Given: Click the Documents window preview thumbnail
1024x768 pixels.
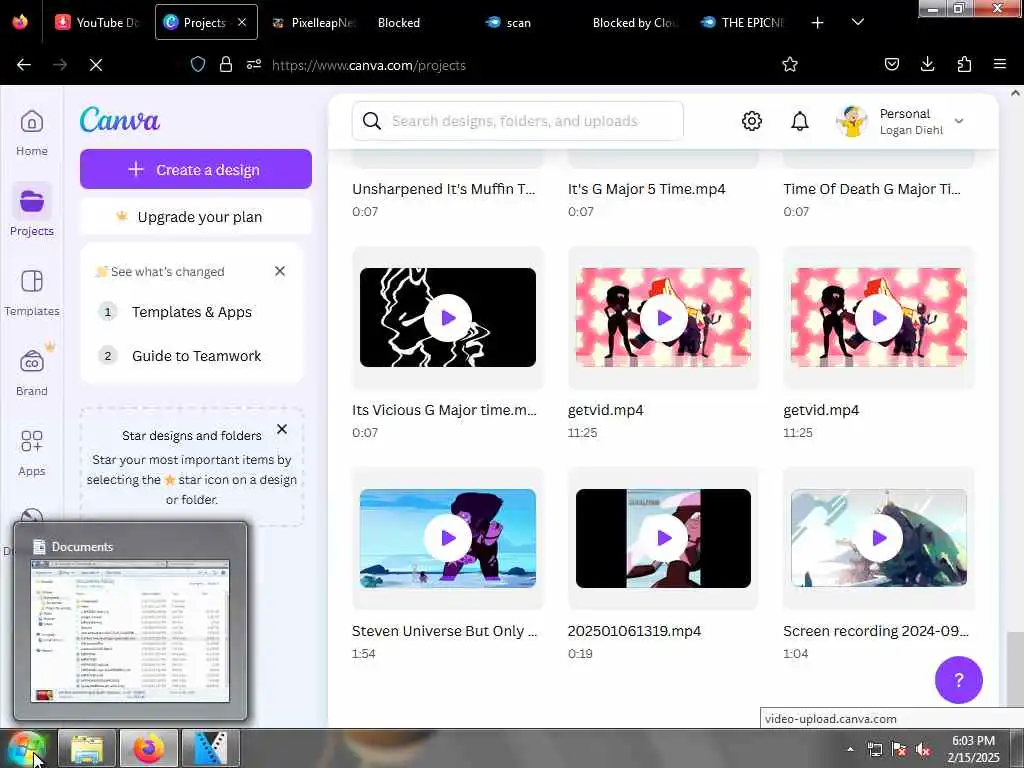Looking at the screenshot, I should [130, 631].
